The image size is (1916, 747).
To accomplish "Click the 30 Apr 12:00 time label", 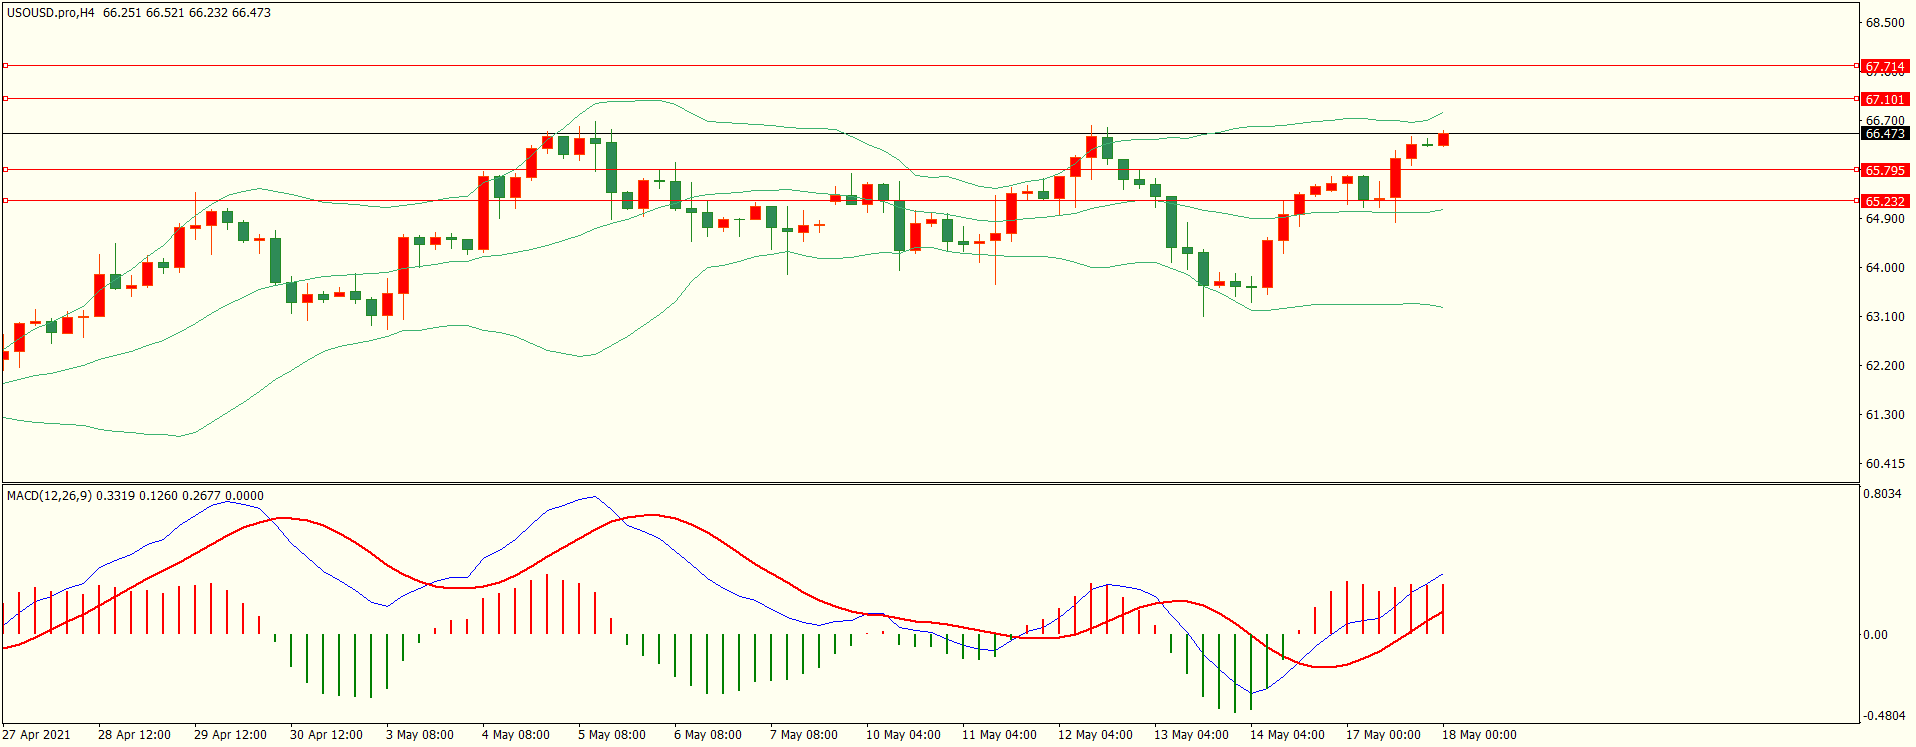I will [326, 735].
